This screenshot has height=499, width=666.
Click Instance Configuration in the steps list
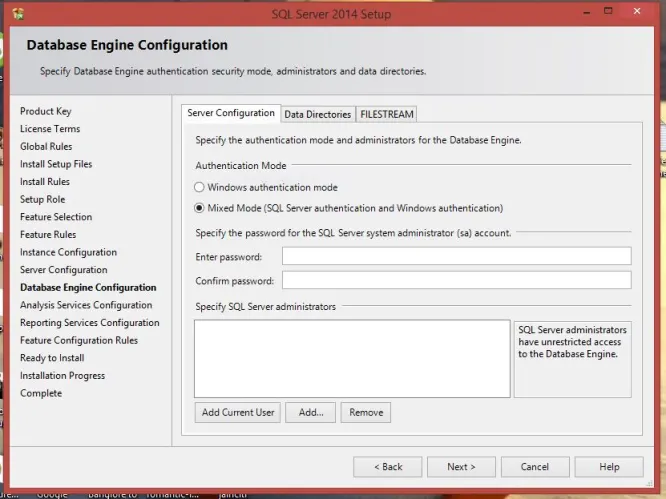pyautogui.click(x=68, y=252)
